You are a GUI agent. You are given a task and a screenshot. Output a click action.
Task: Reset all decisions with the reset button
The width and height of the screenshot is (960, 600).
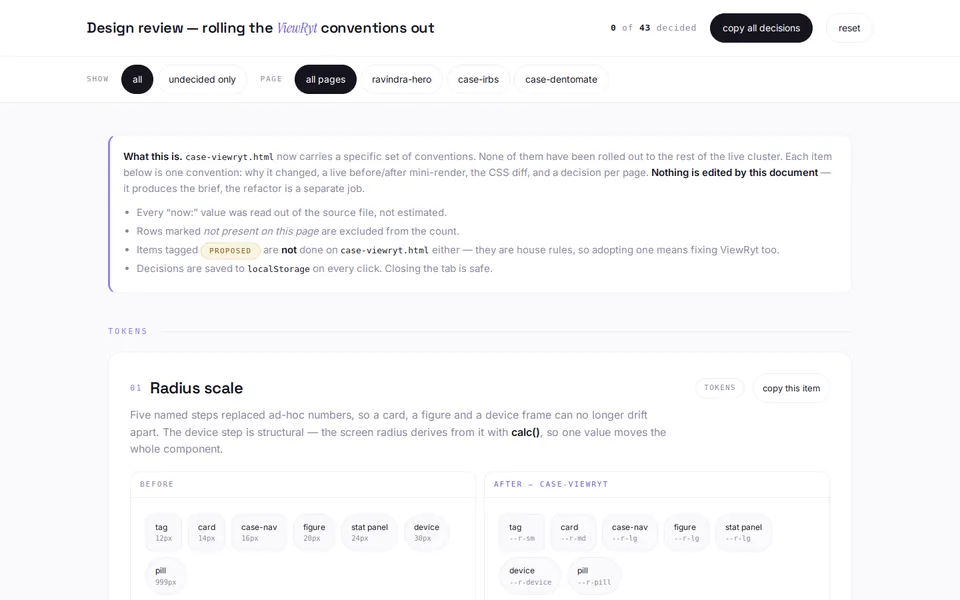coord(849,28)
